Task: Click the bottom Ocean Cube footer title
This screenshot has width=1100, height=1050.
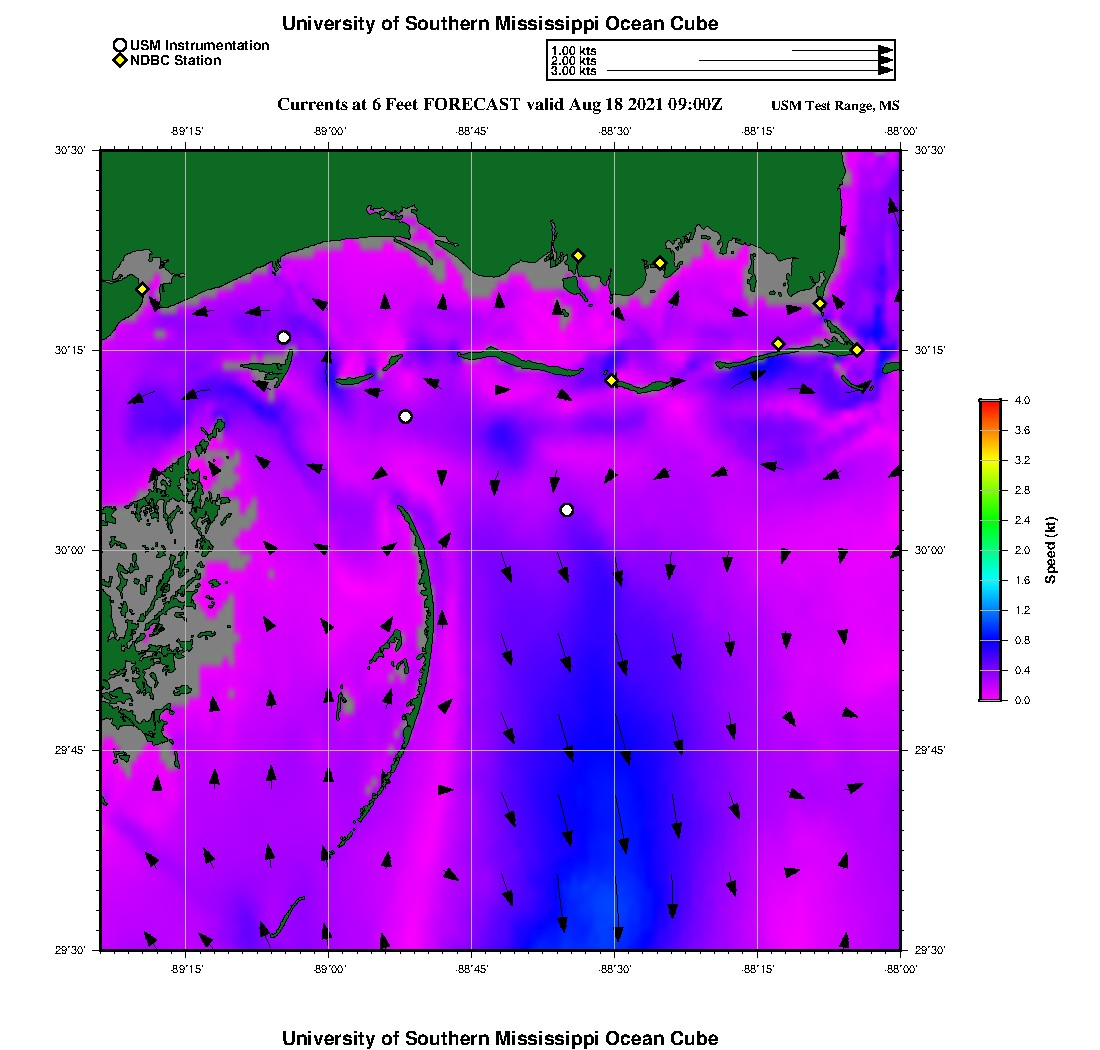Action: click(499, 1038)
